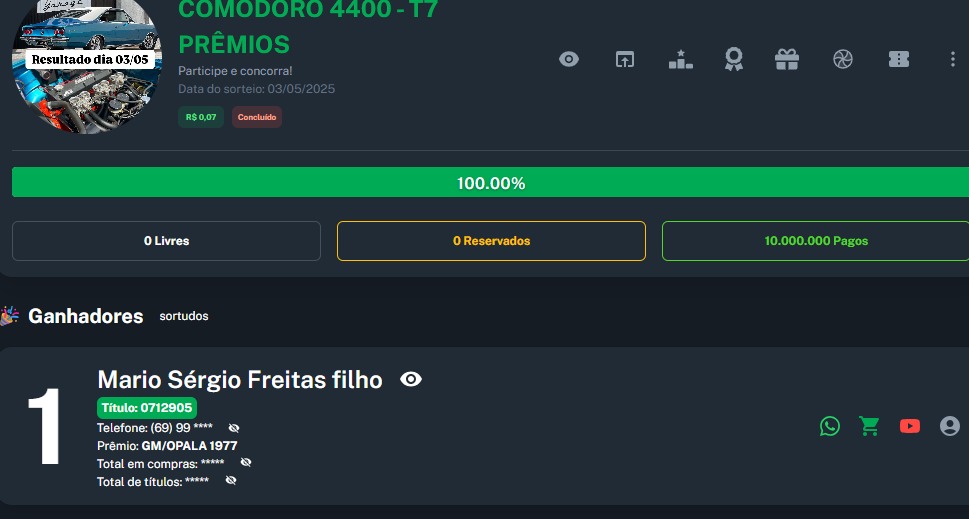This screenshot has height=519, width=969.
Task: Show the hidden Total em compras value
Action: point(246,463)
